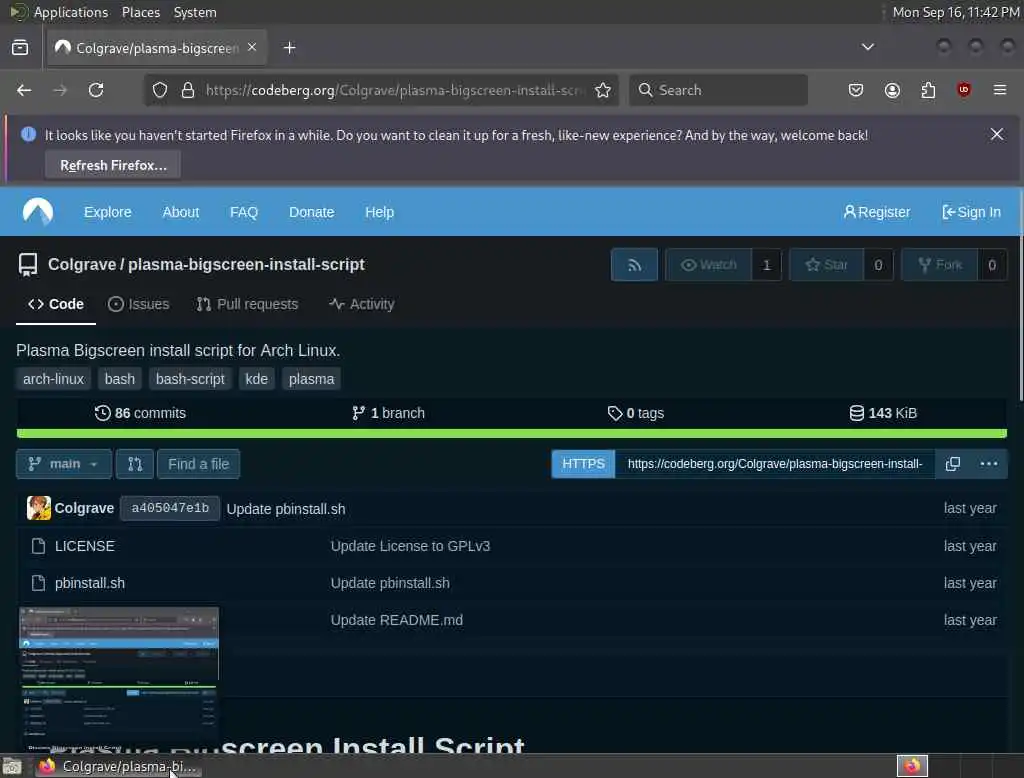Close the Colgrave/plasma-bigscreen tab
Screen dimensions: 1024x778
click(252, 47)
